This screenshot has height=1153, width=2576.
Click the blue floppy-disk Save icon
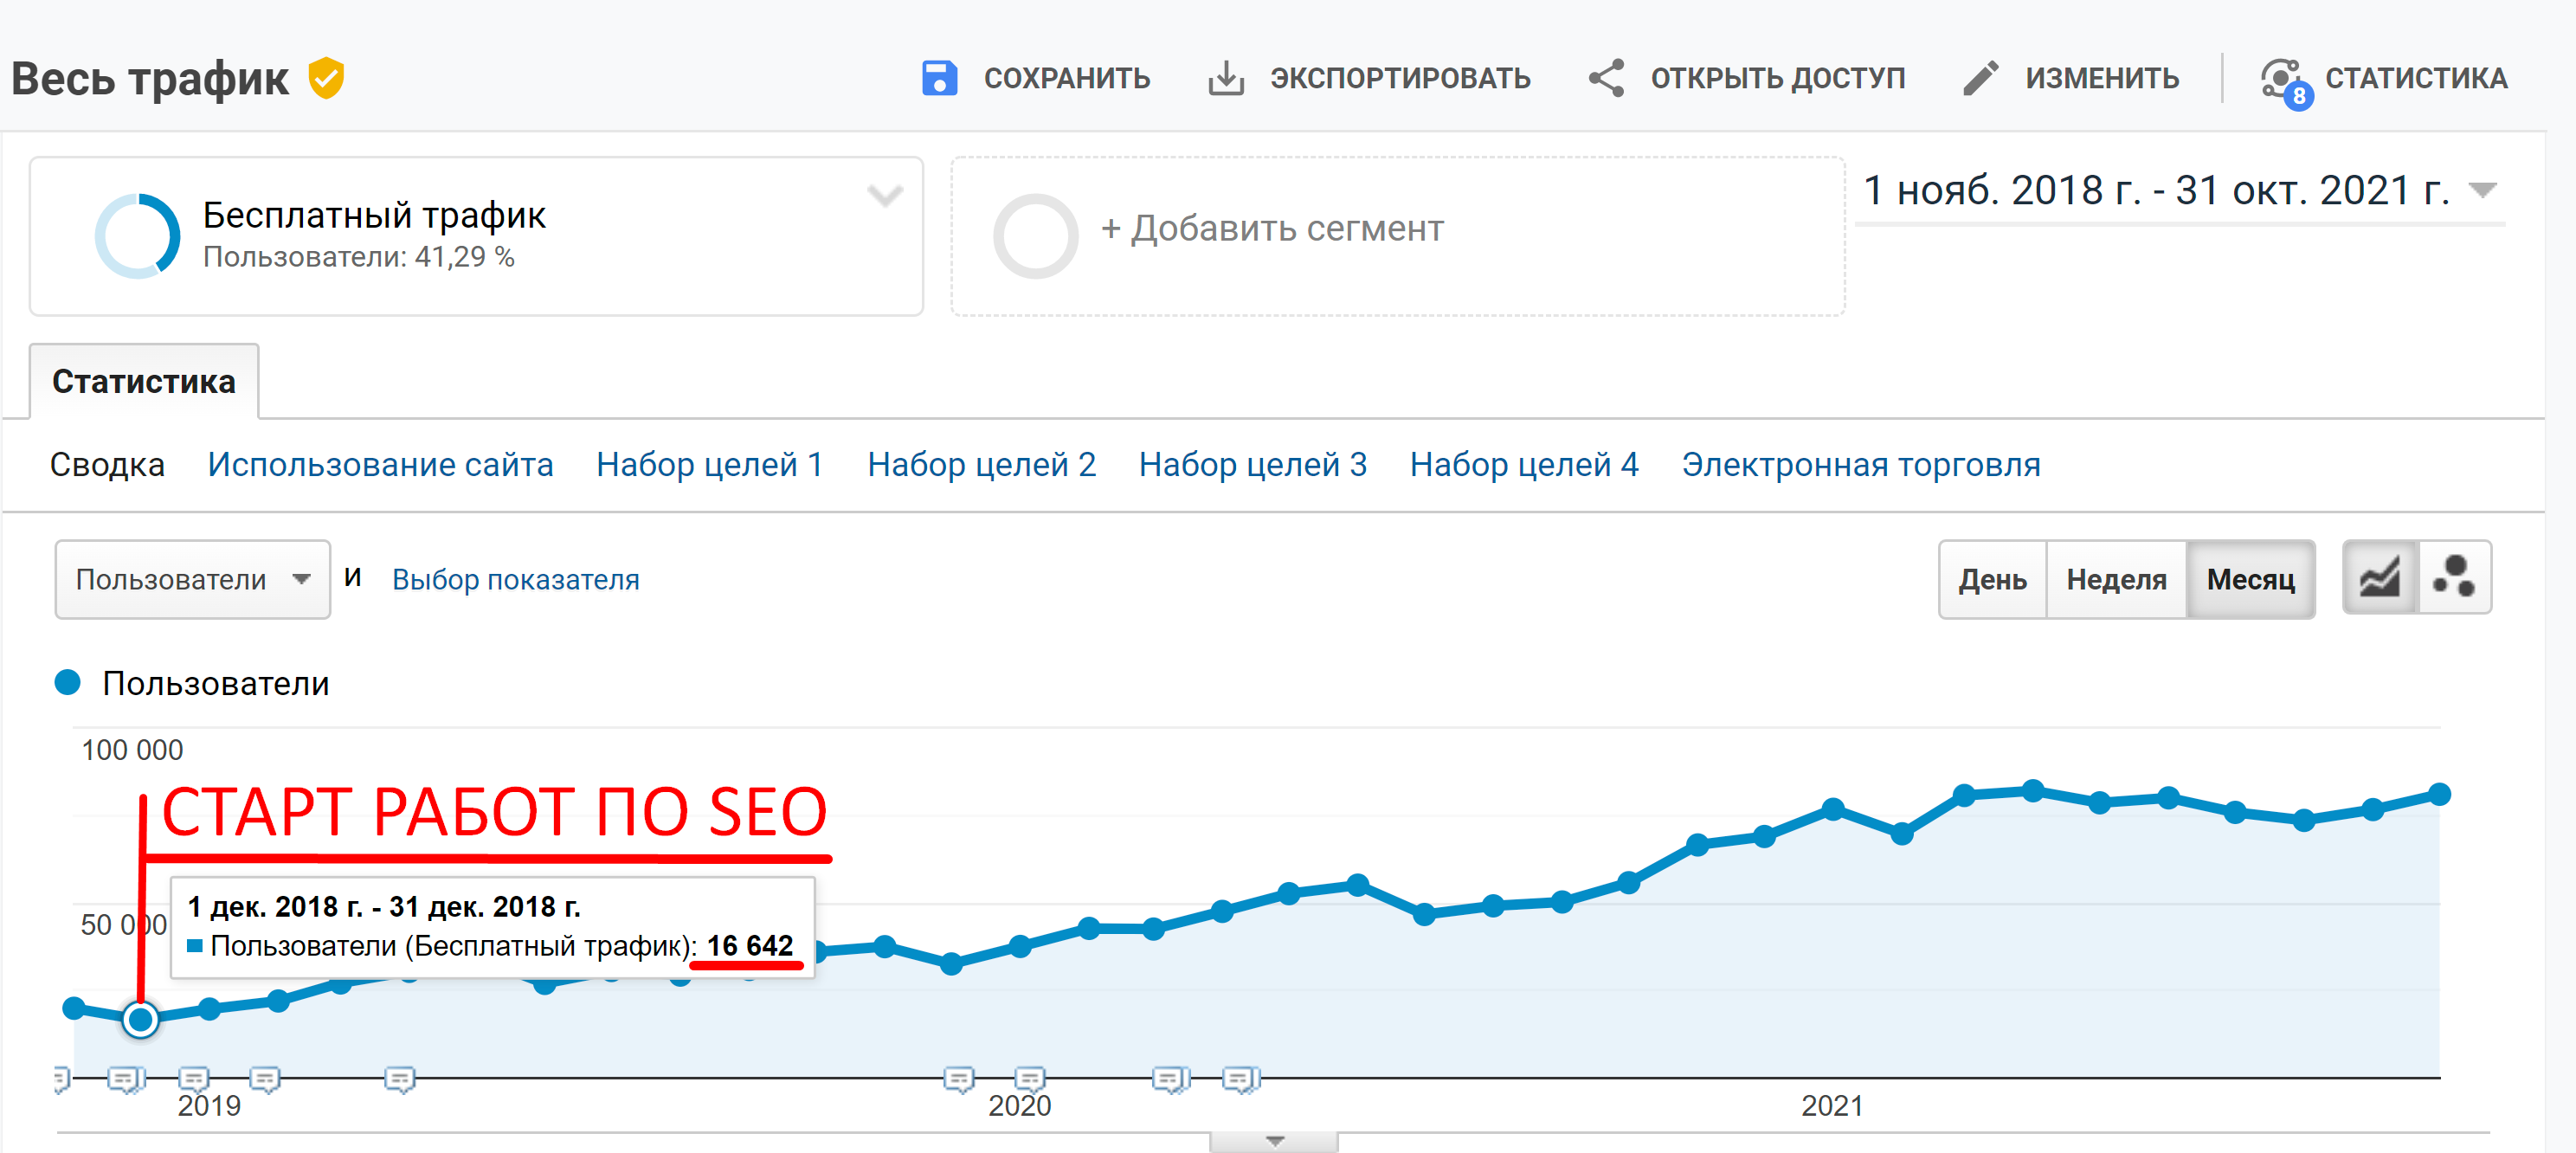(938, 78)
